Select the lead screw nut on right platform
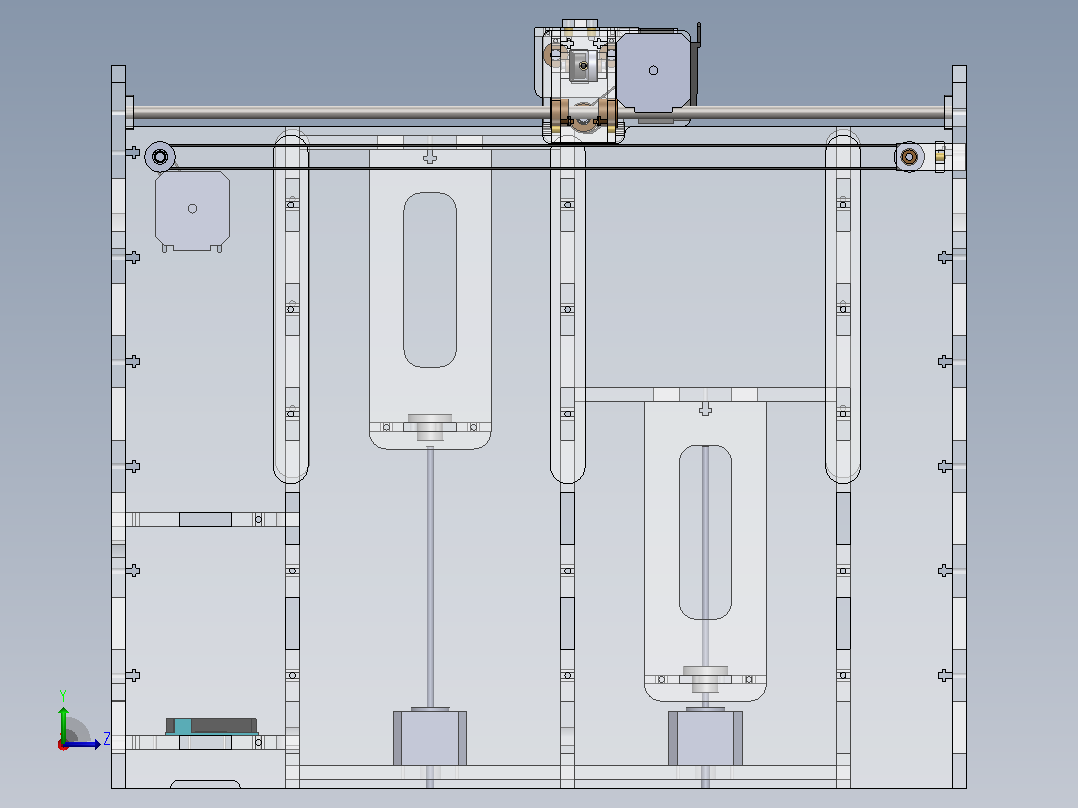Viewport: 1078px width, 808px height. pyautogui.click(x=705, y=679)
